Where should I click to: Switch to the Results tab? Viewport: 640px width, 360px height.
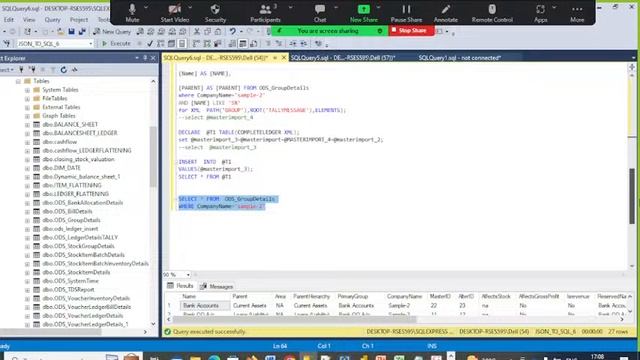(180, 286)
